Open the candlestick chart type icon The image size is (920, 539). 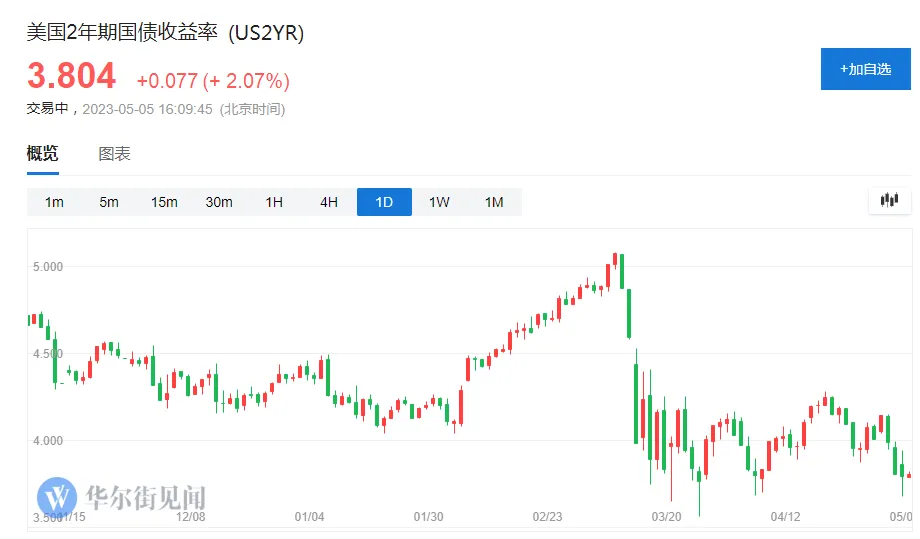coord(889,200)
